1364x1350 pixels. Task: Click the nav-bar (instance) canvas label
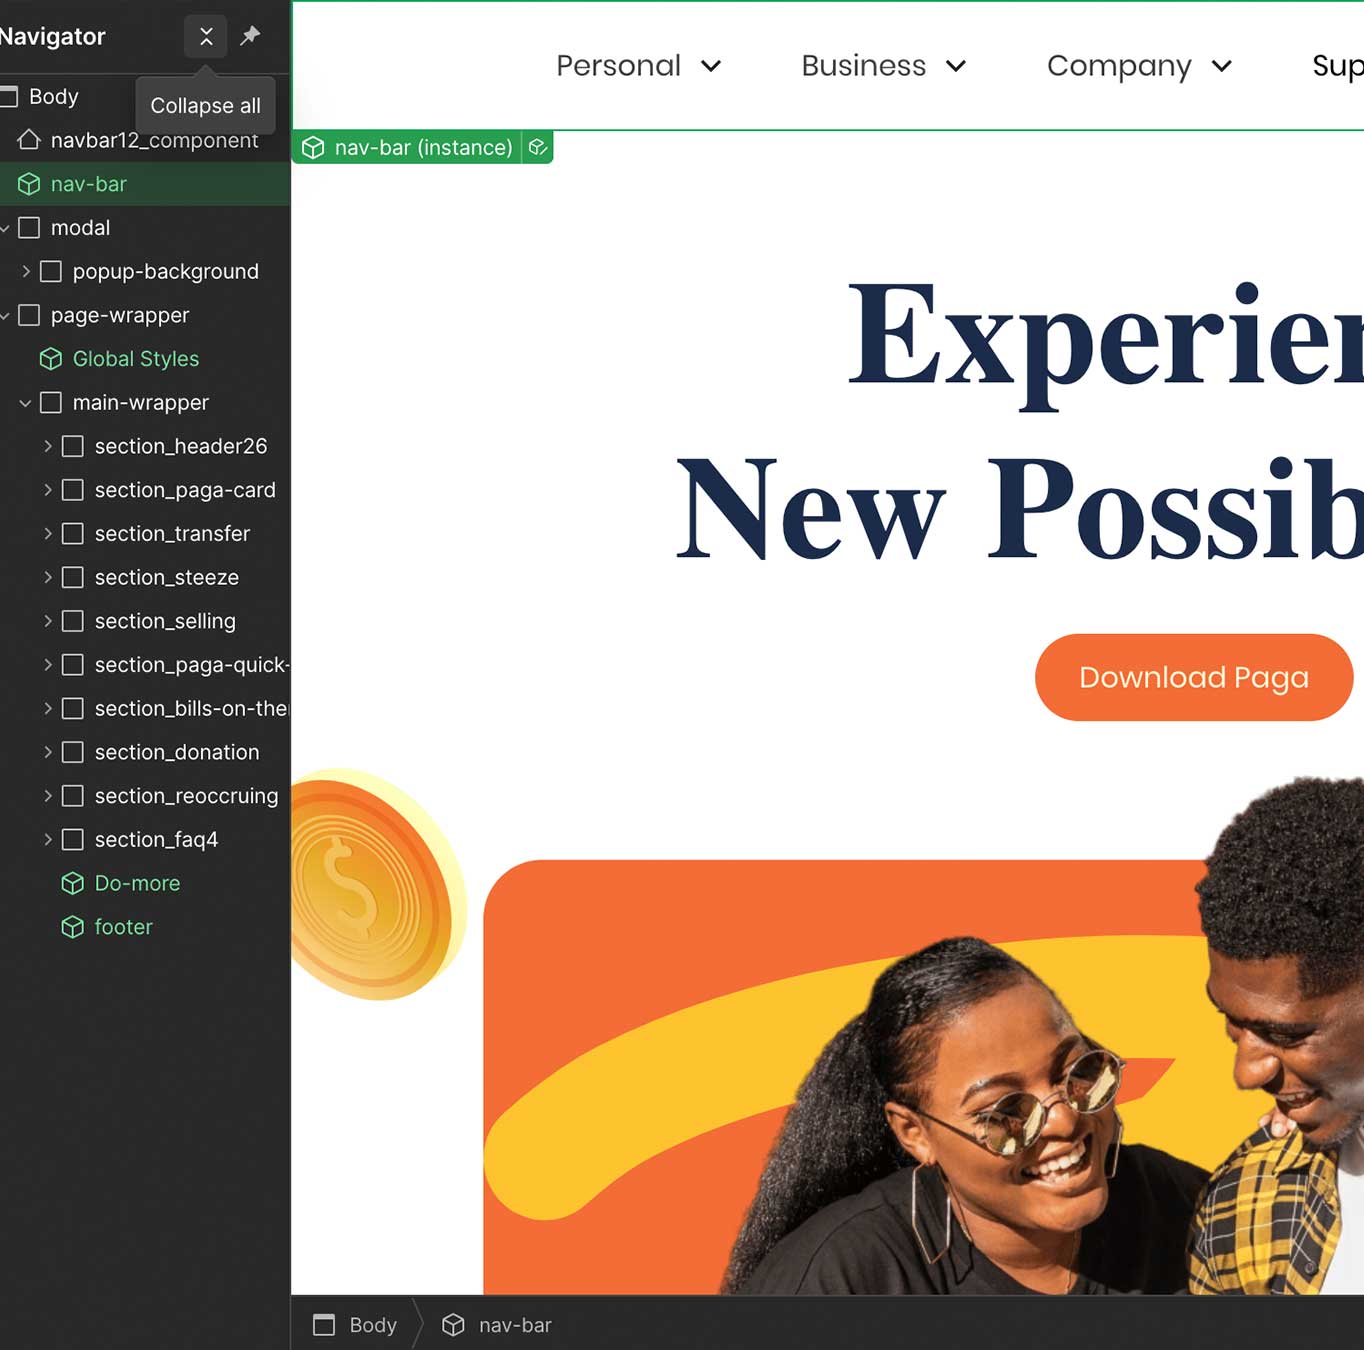(423, 148)
